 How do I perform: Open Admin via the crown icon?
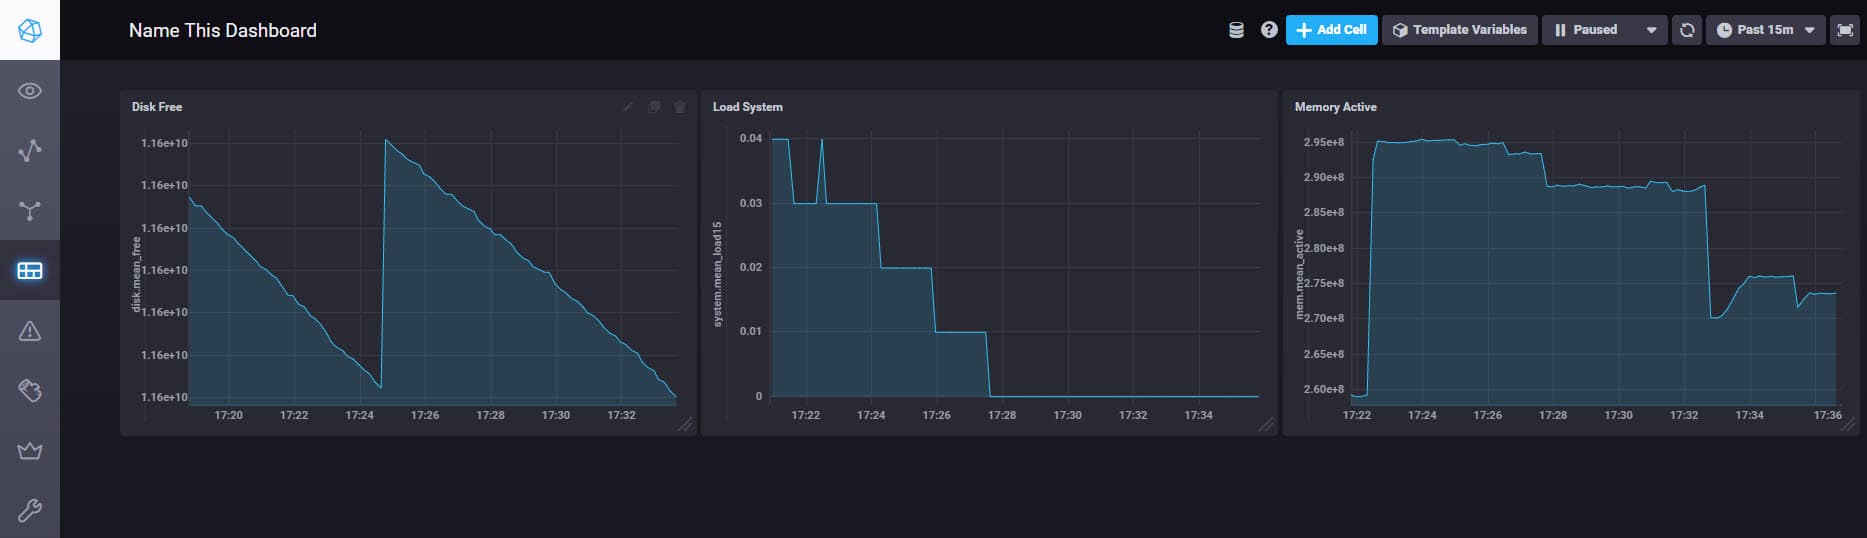tap(30, 451)
